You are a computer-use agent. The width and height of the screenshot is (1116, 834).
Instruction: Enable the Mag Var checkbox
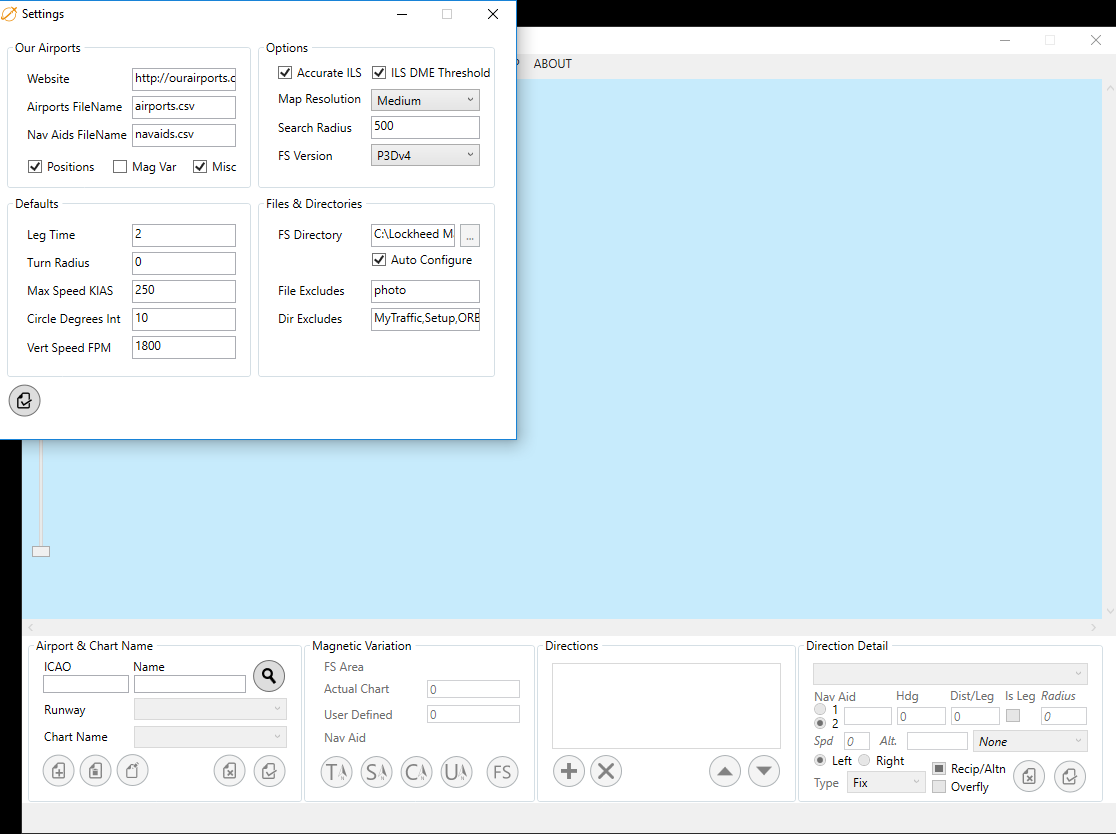[x=120, y=167]
